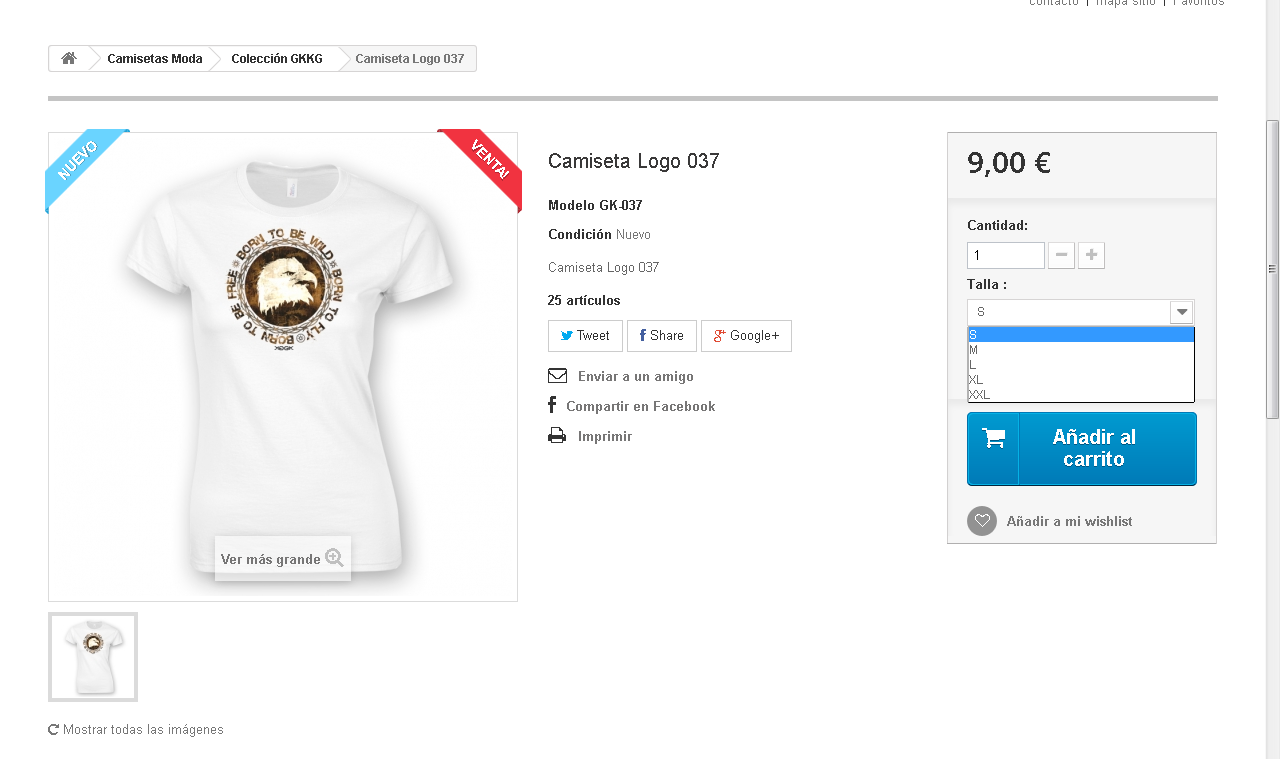Click the printer icon beside Imprimir
Screen dimensions: 1280x759
[557, 435]
